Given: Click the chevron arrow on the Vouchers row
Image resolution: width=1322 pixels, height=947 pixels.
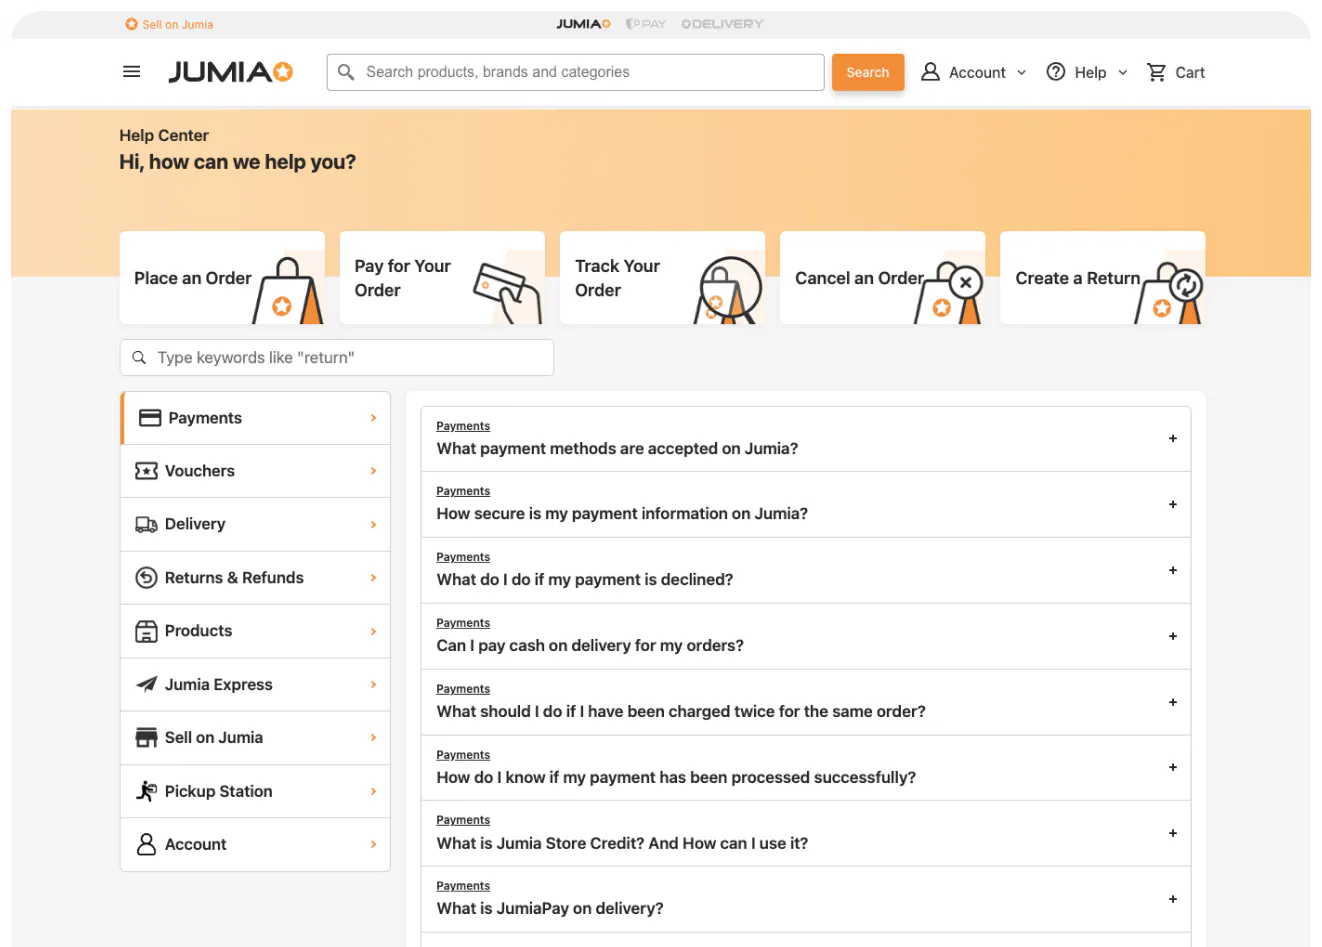Looking at the screenshot, I should pyautogui.click(x=373, y=471).
